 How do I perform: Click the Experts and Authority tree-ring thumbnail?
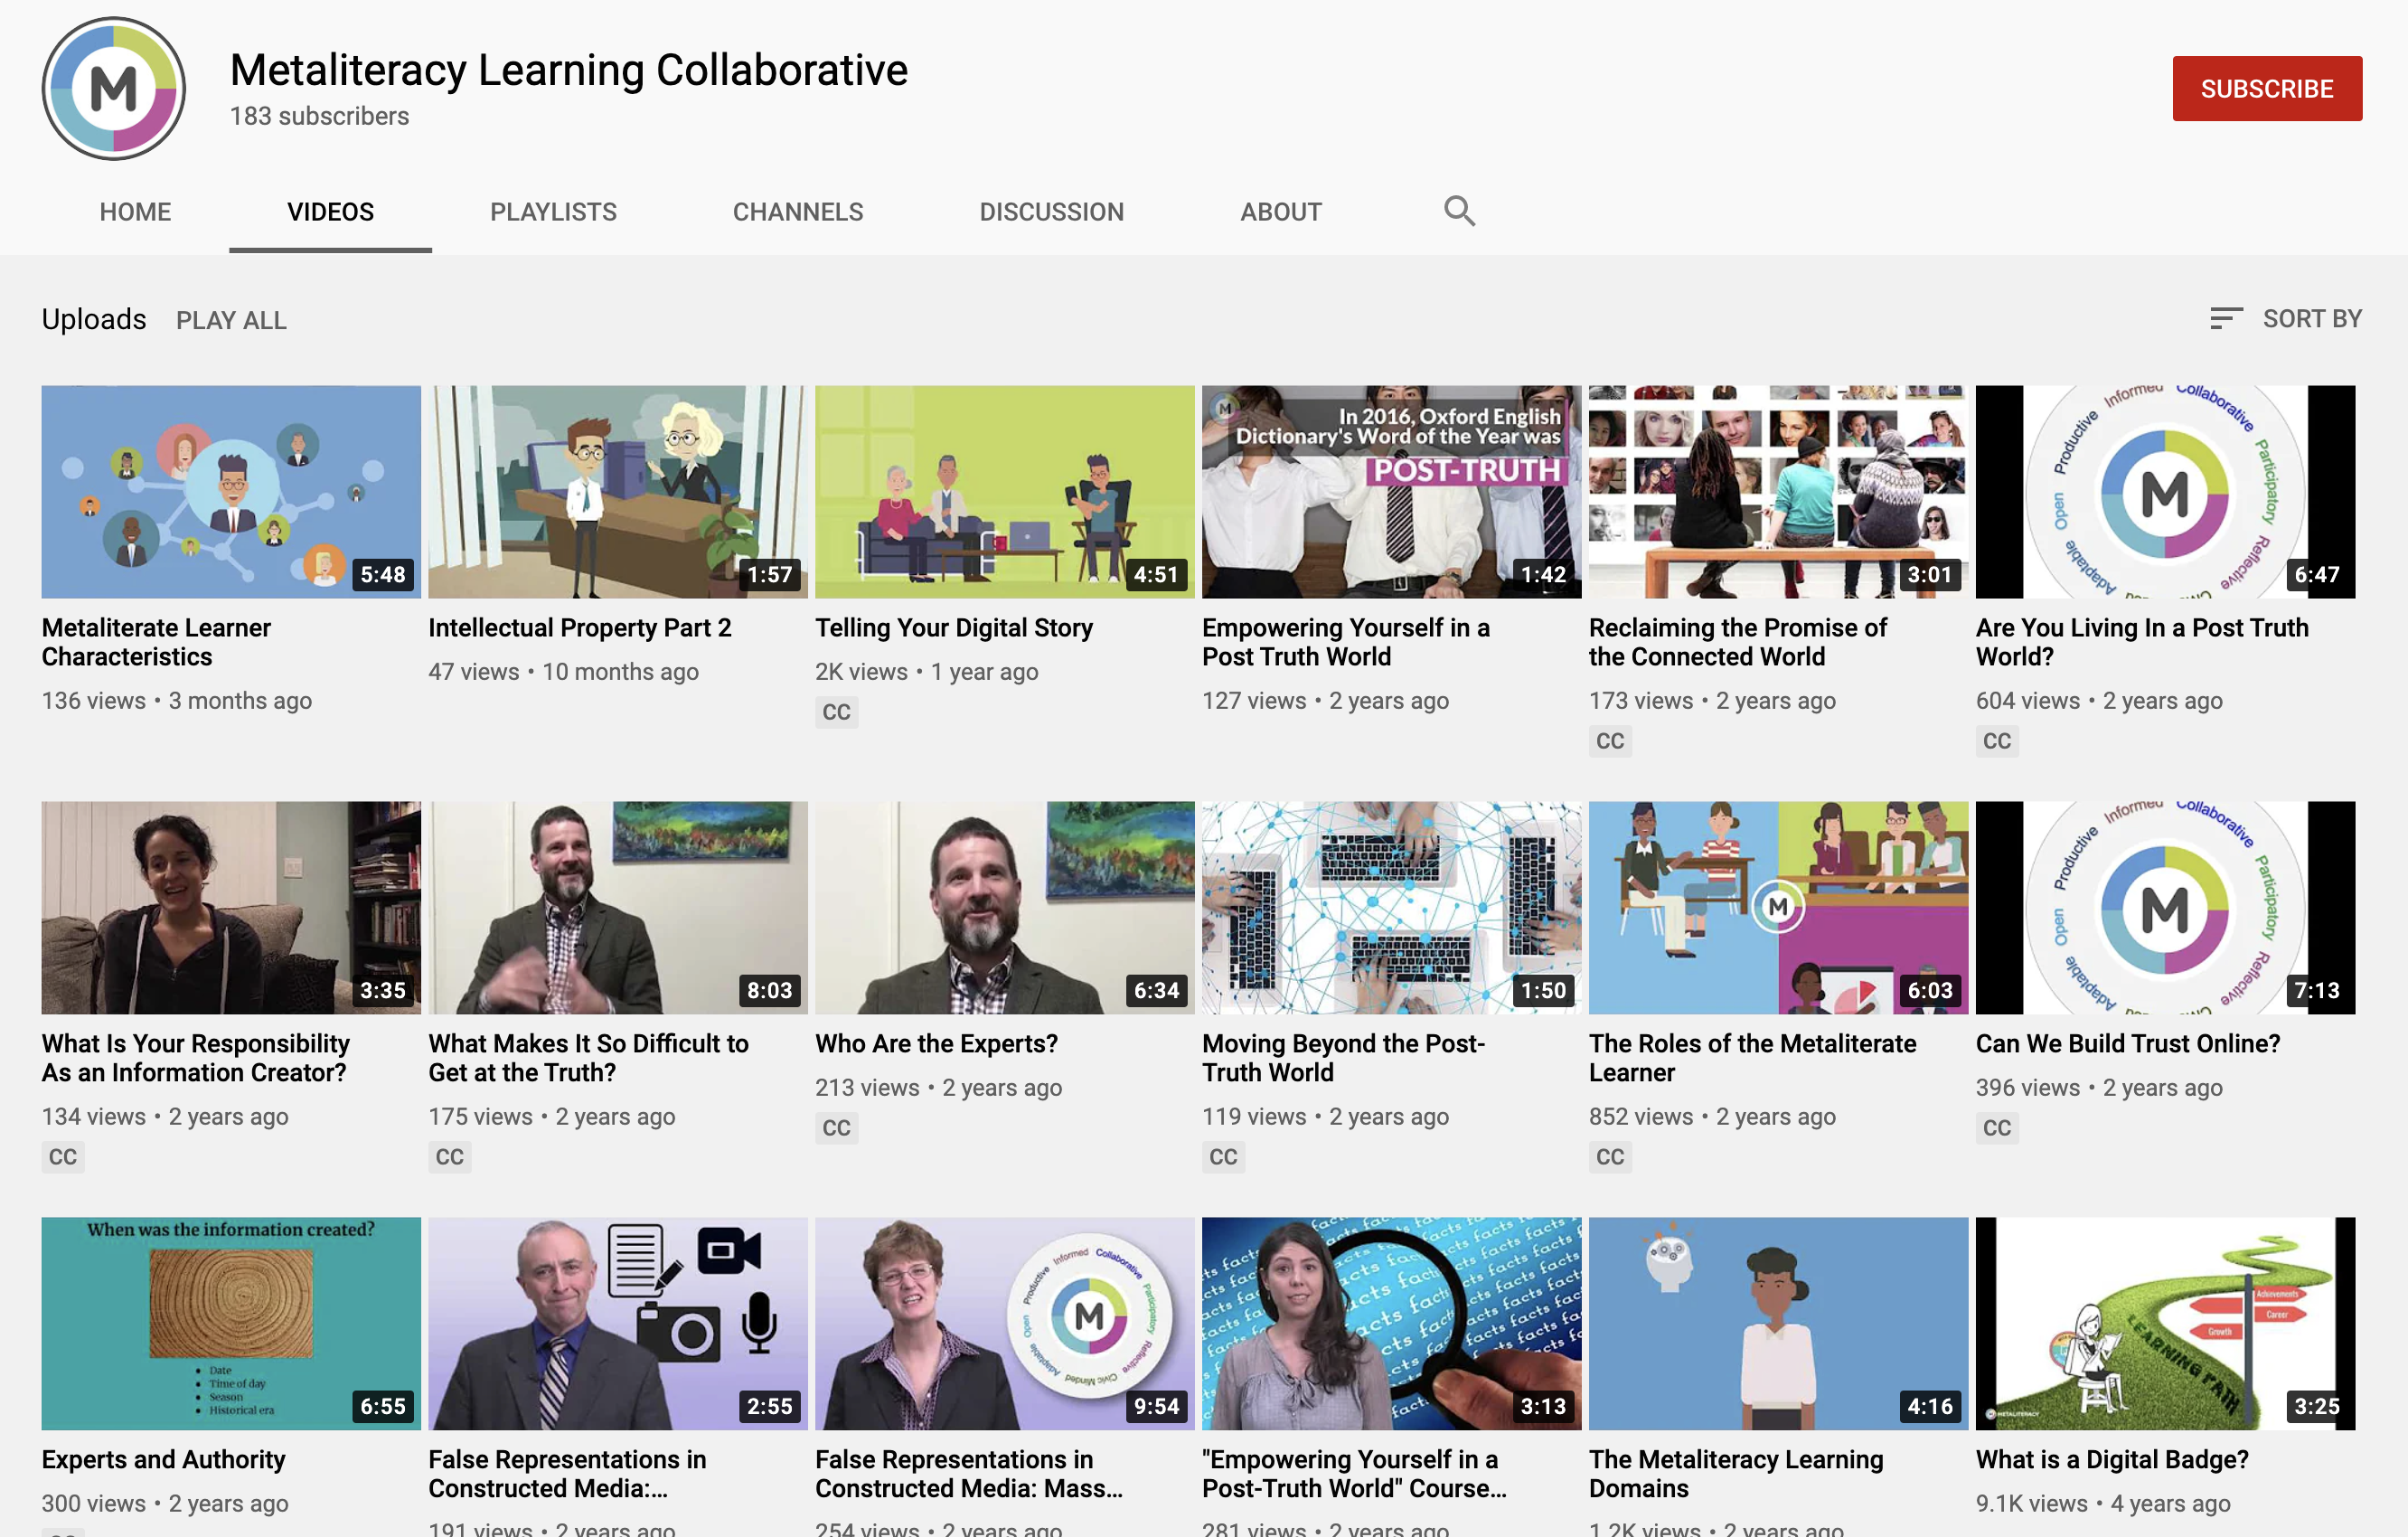click(x=231, y=1322)
